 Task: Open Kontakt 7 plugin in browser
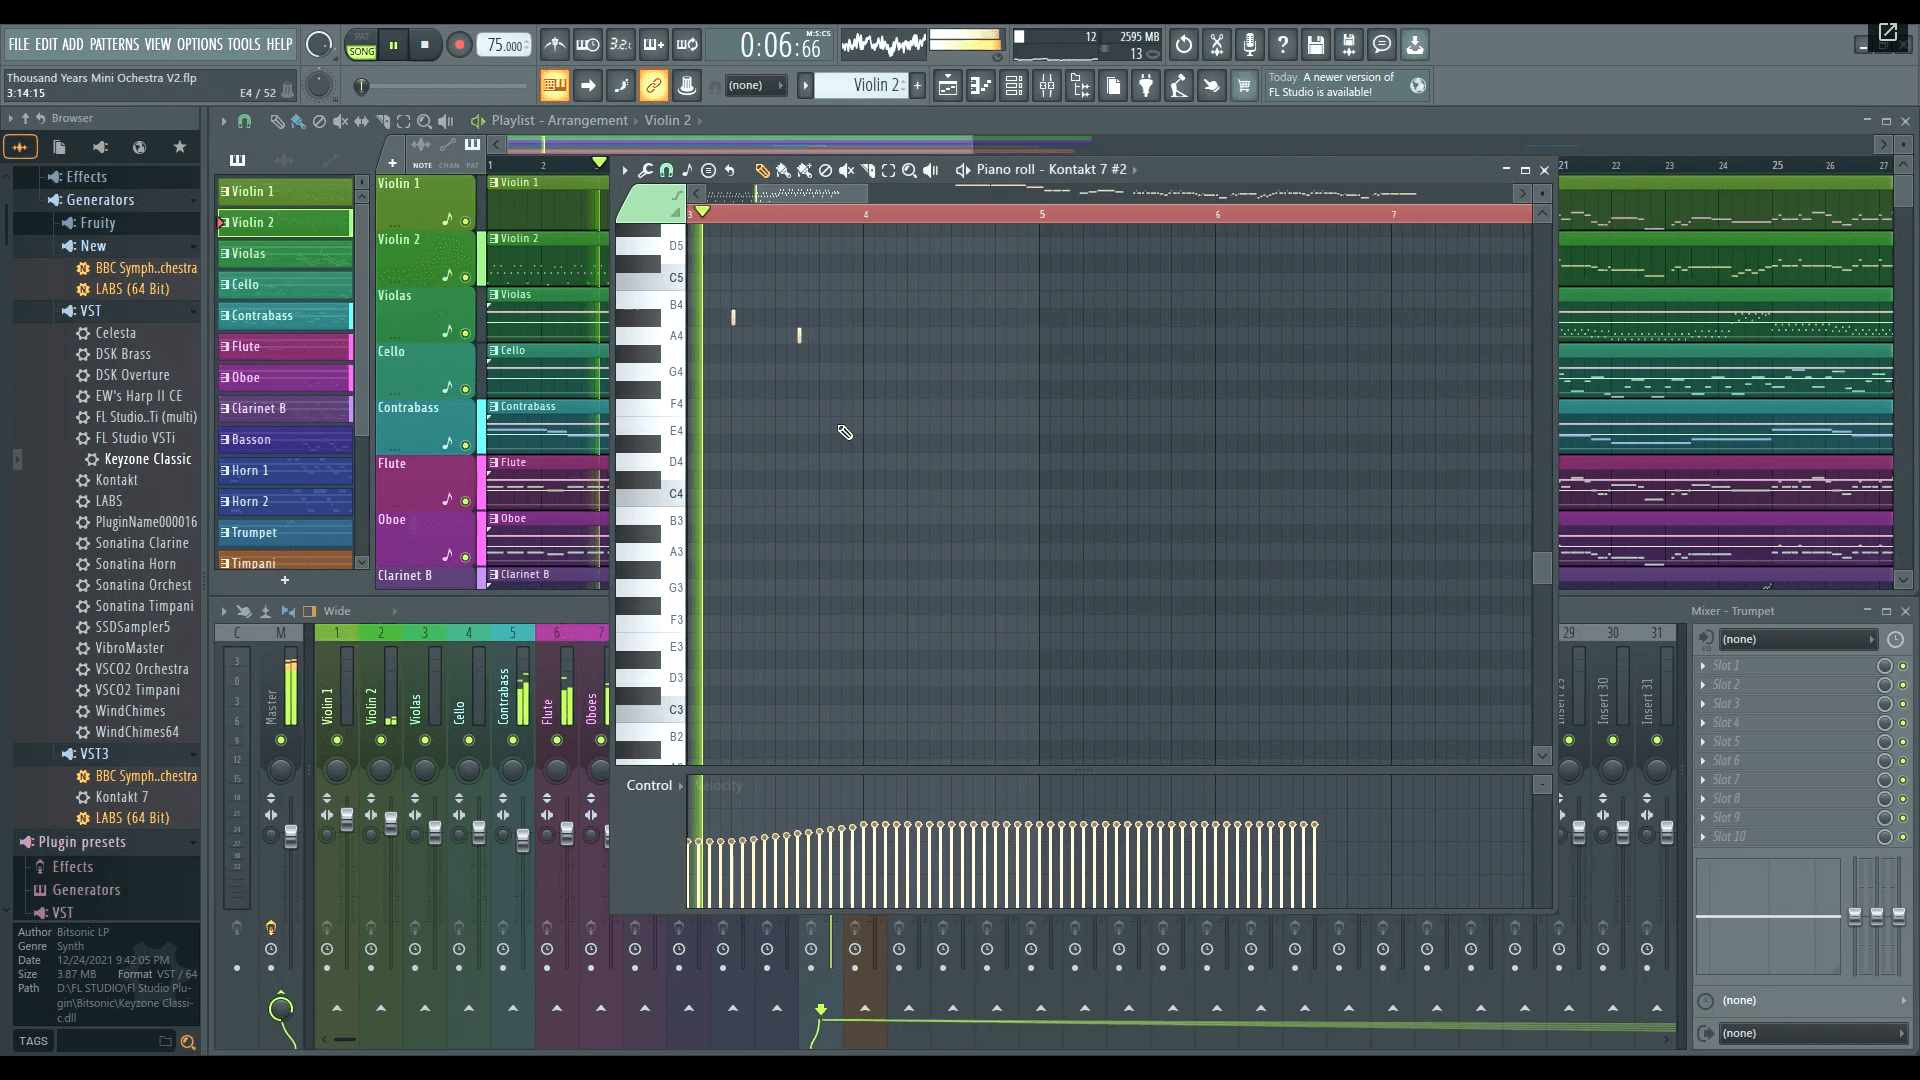tap(121, 797)
